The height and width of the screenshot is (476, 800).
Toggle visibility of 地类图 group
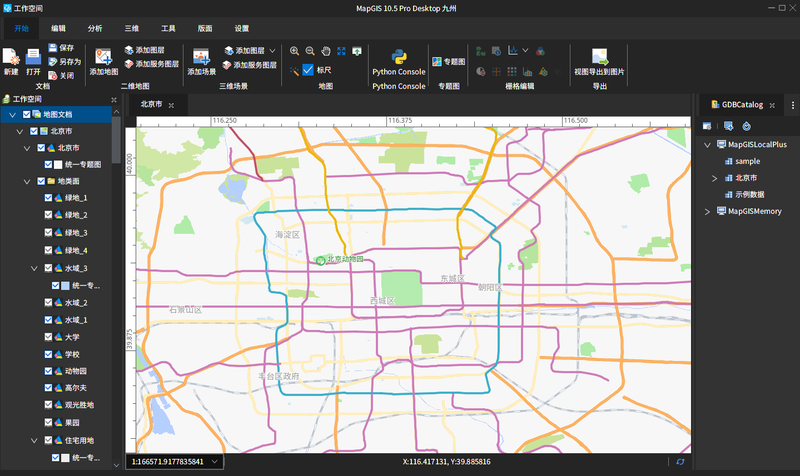coord(41,181)
